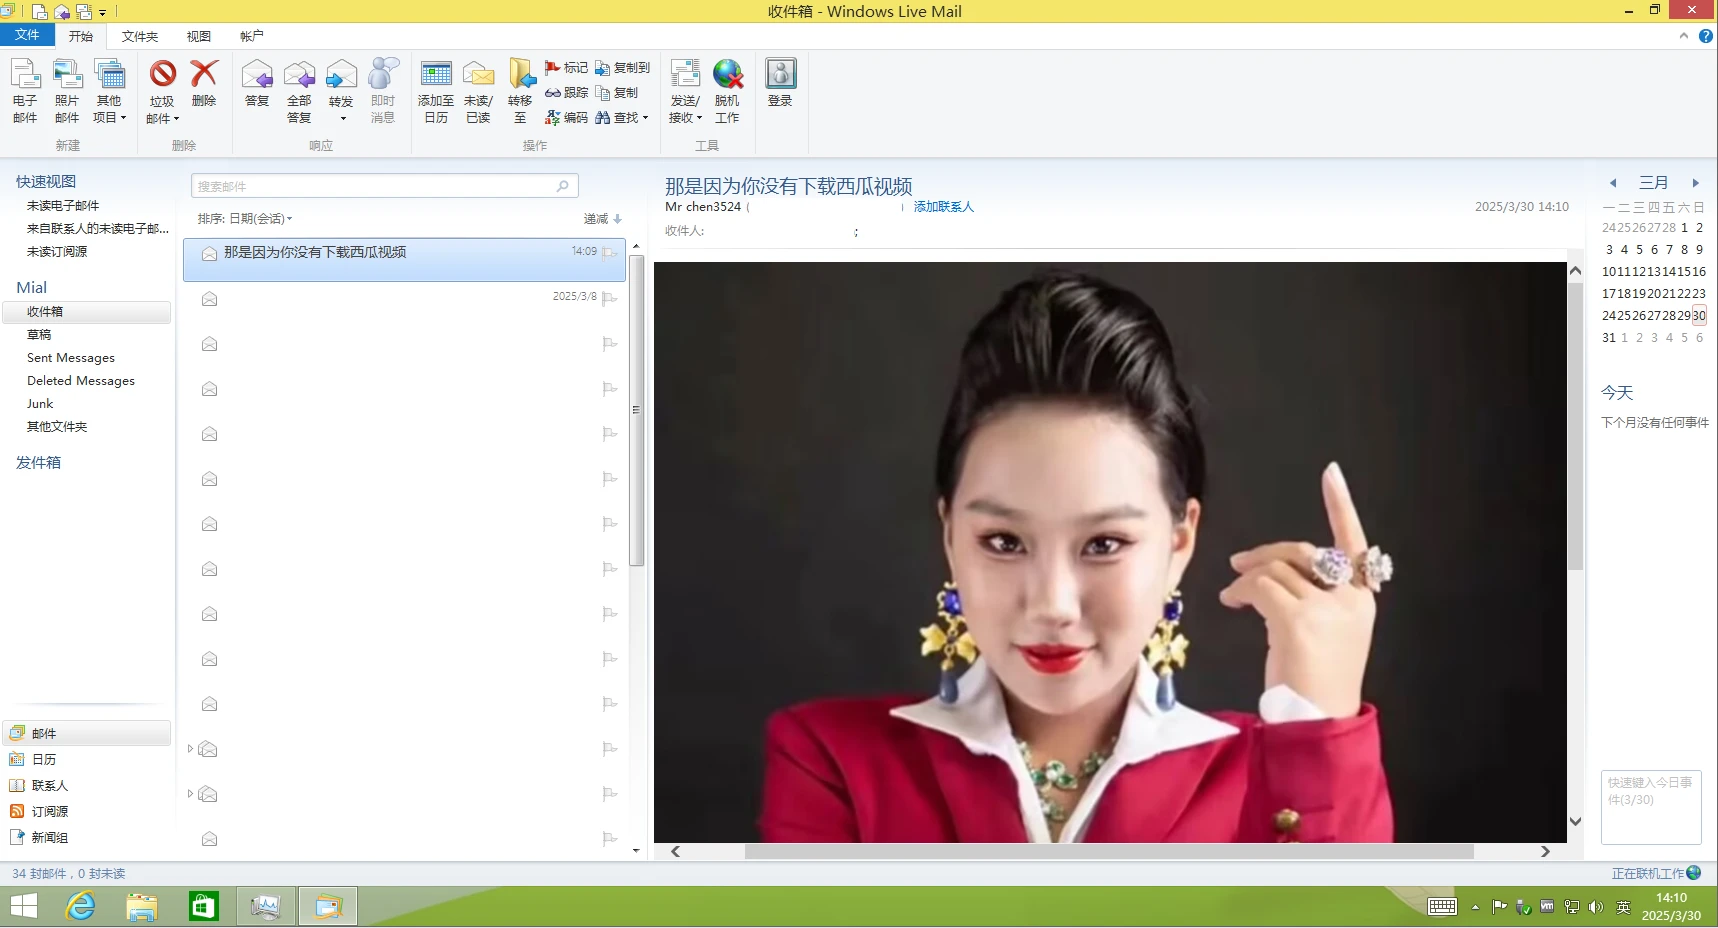The image size is (1718, 928).
Task: Click the Sign in (登录) icon
Action: (x=780, y=76)
